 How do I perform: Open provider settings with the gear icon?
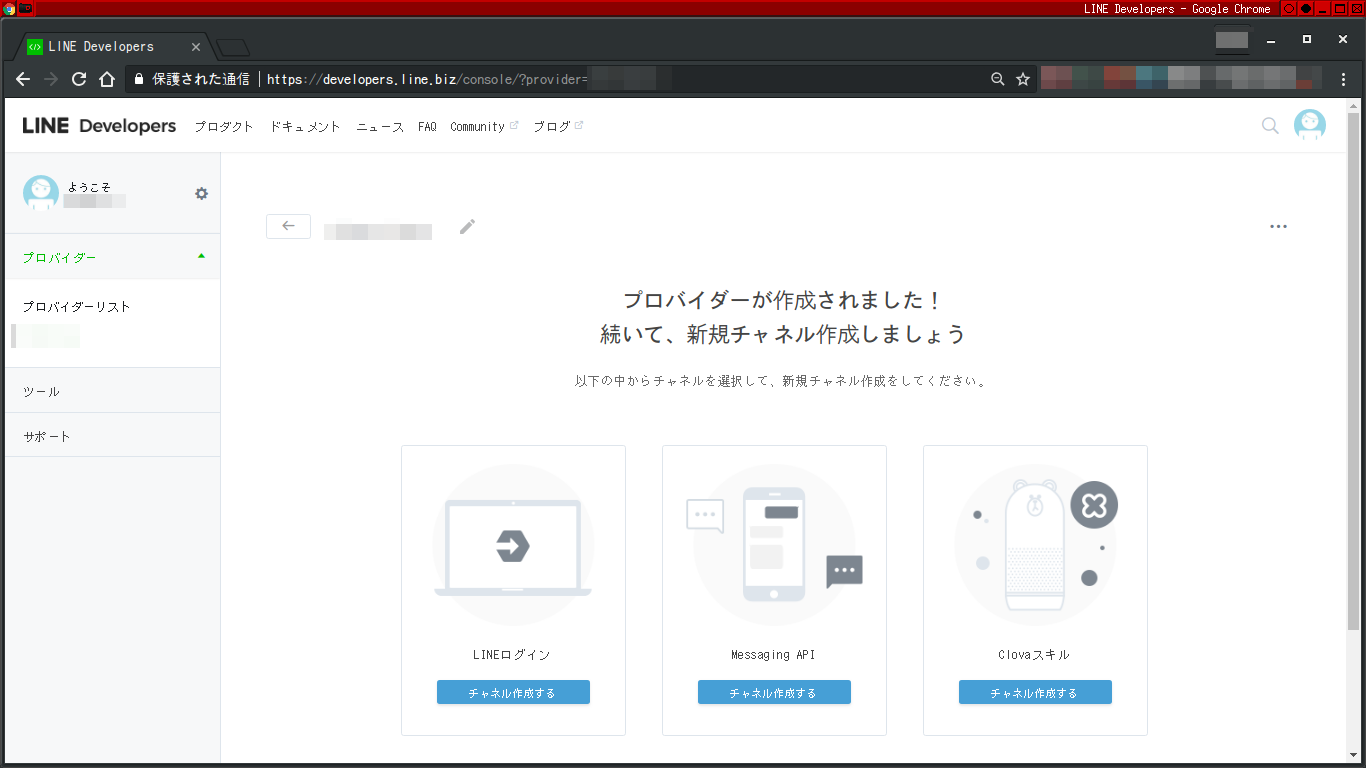201,194
